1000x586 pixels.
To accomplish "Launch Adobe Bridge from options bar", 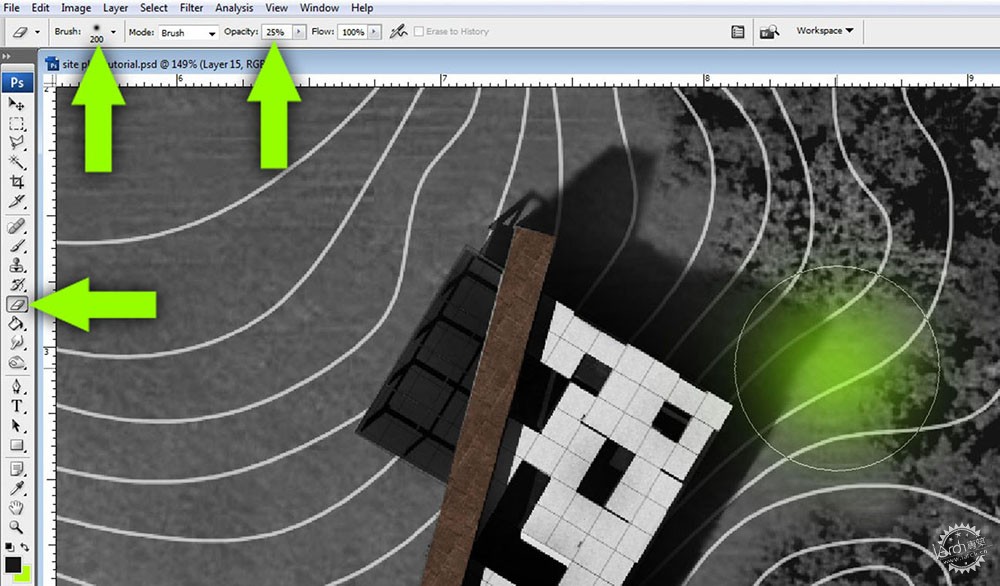I will point(769,31).
